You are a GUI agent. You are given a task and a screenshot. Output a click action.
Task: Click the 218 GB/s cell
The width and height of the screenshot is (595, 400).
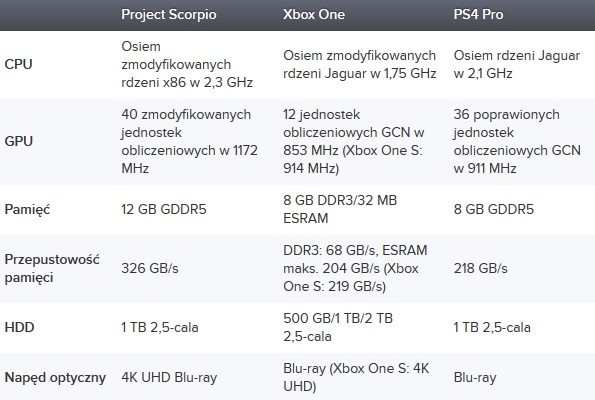coord(480,268)
